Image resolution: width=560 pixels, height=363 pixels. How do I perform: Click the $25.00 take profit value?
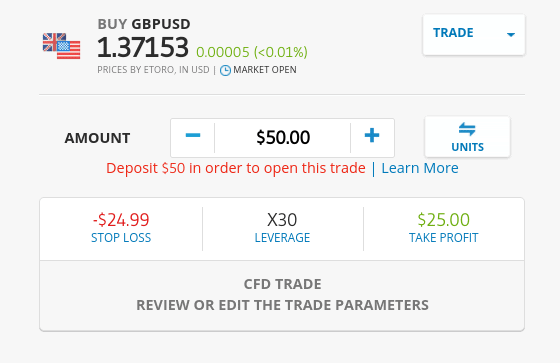[444, 220]
